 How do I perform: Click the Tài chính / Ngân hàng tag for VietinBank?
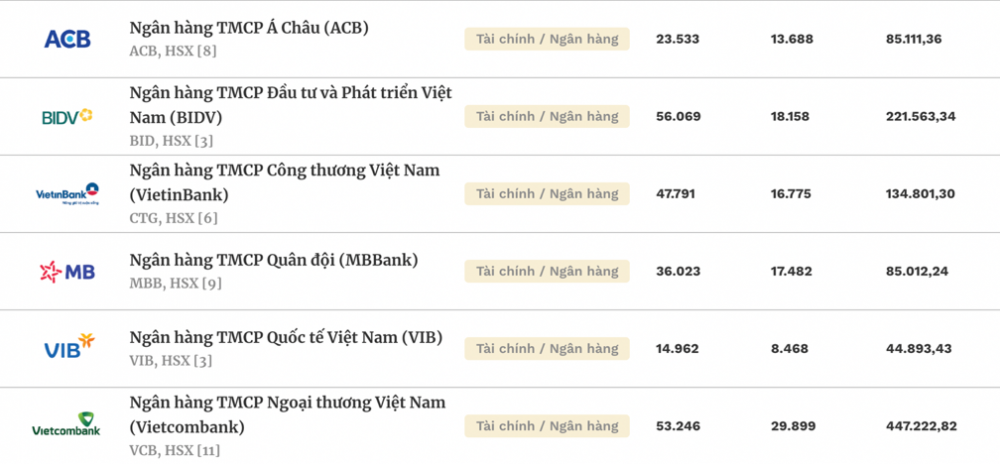click(x=547, y=194)
